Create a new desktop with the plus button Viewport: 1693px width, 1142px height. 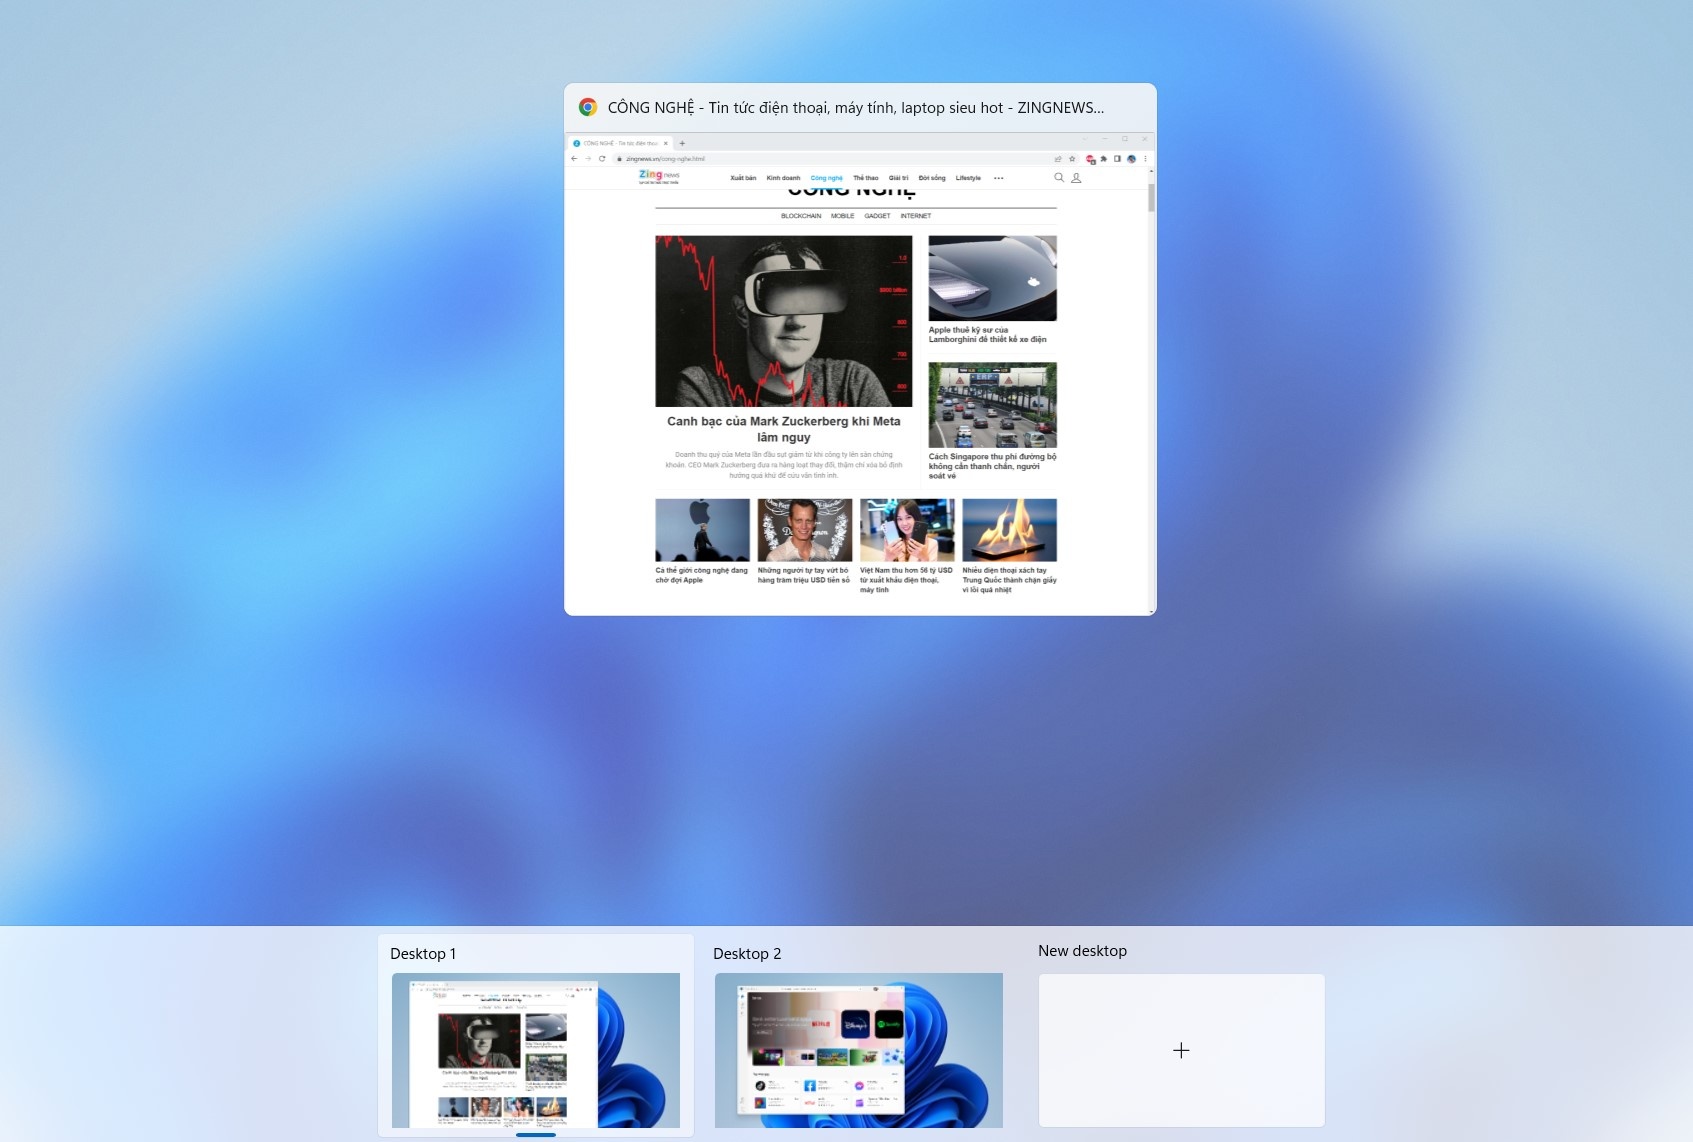coord(1181,1050)
